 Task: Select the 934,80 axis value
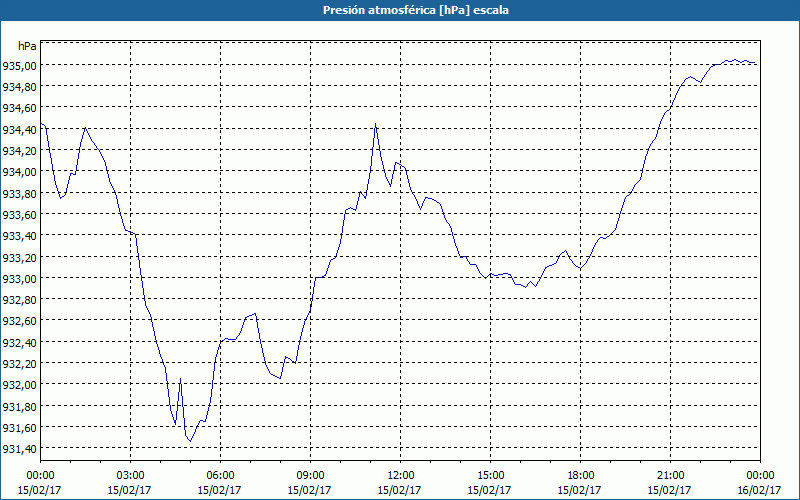19,87
